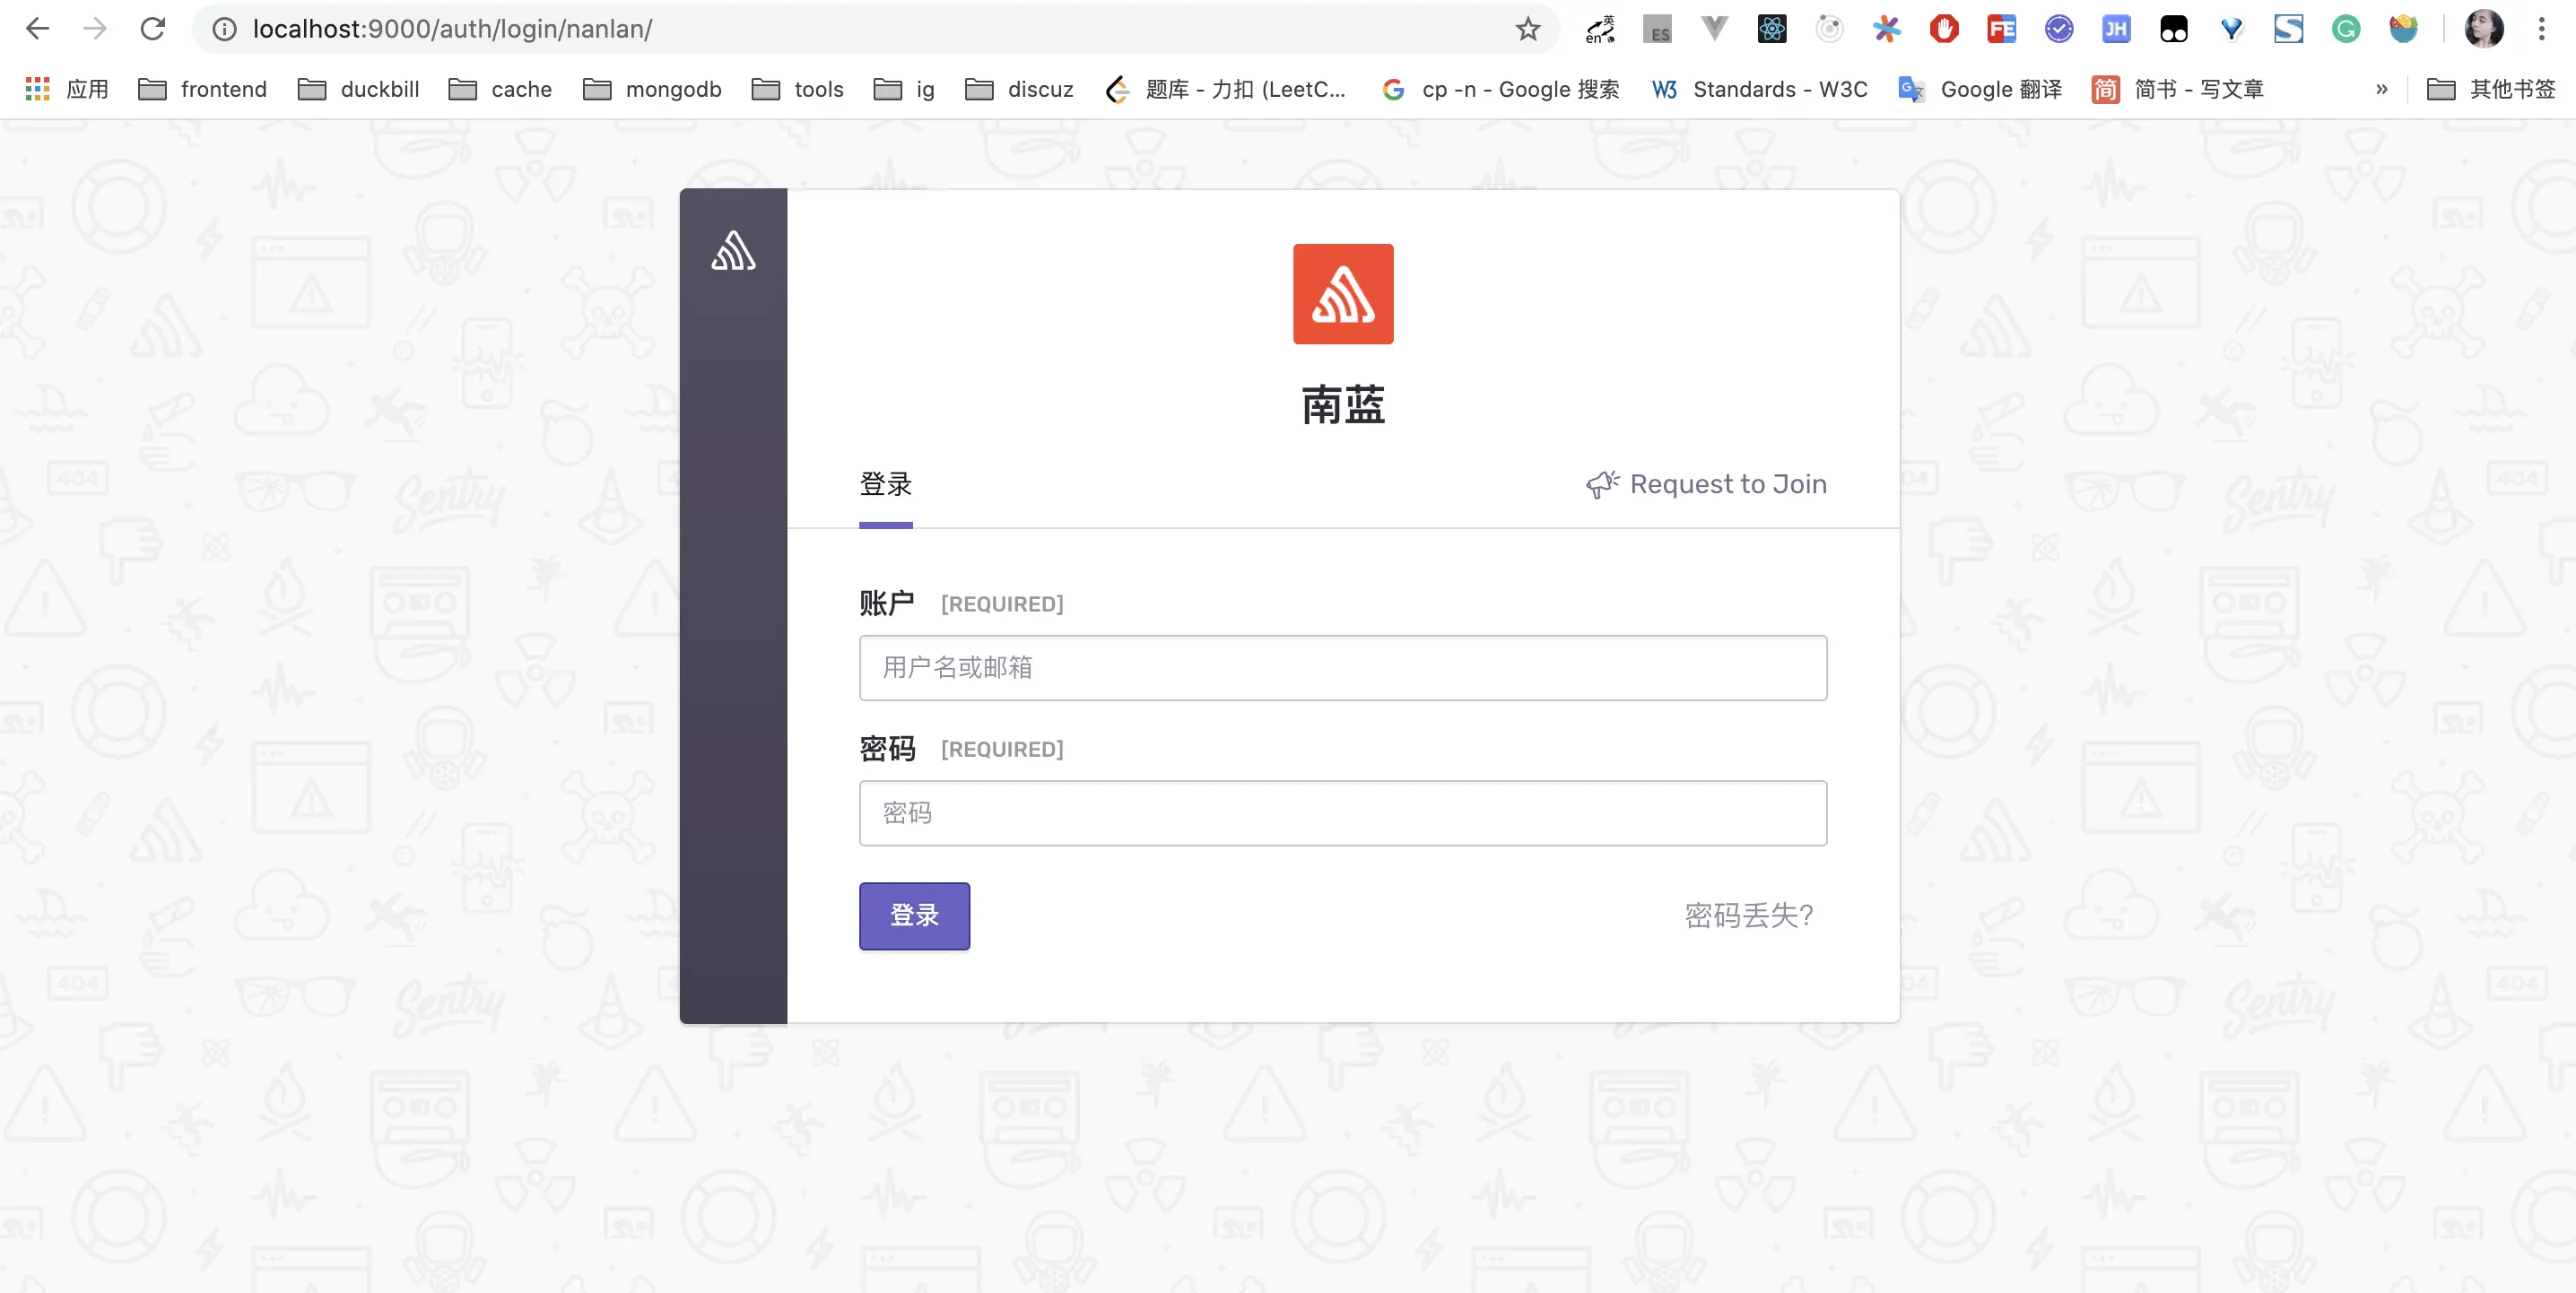Viewport: 2576px width, 1293px height.
Task: Focus the 用户名或邮箱 account input field
Action: [x=1342, y=668]
